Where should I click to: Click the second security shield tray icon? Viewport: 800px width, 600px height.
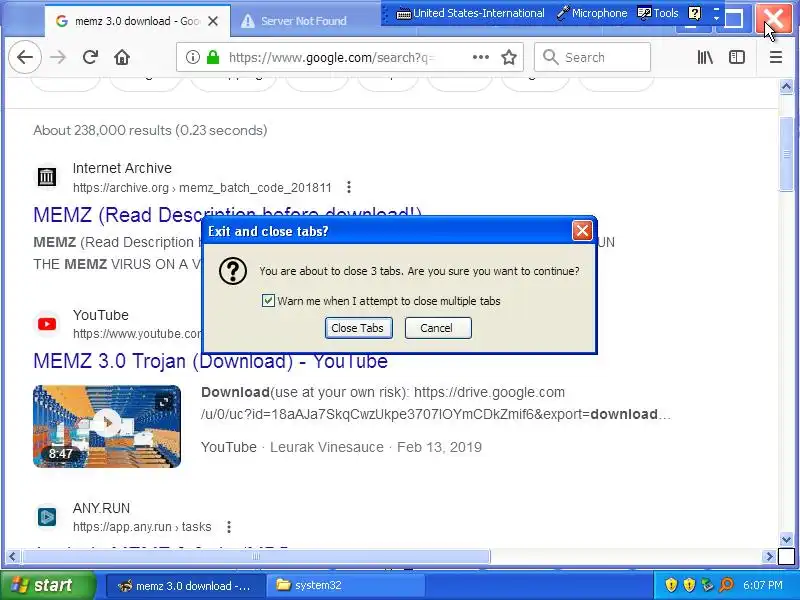[x=689, y=585]
